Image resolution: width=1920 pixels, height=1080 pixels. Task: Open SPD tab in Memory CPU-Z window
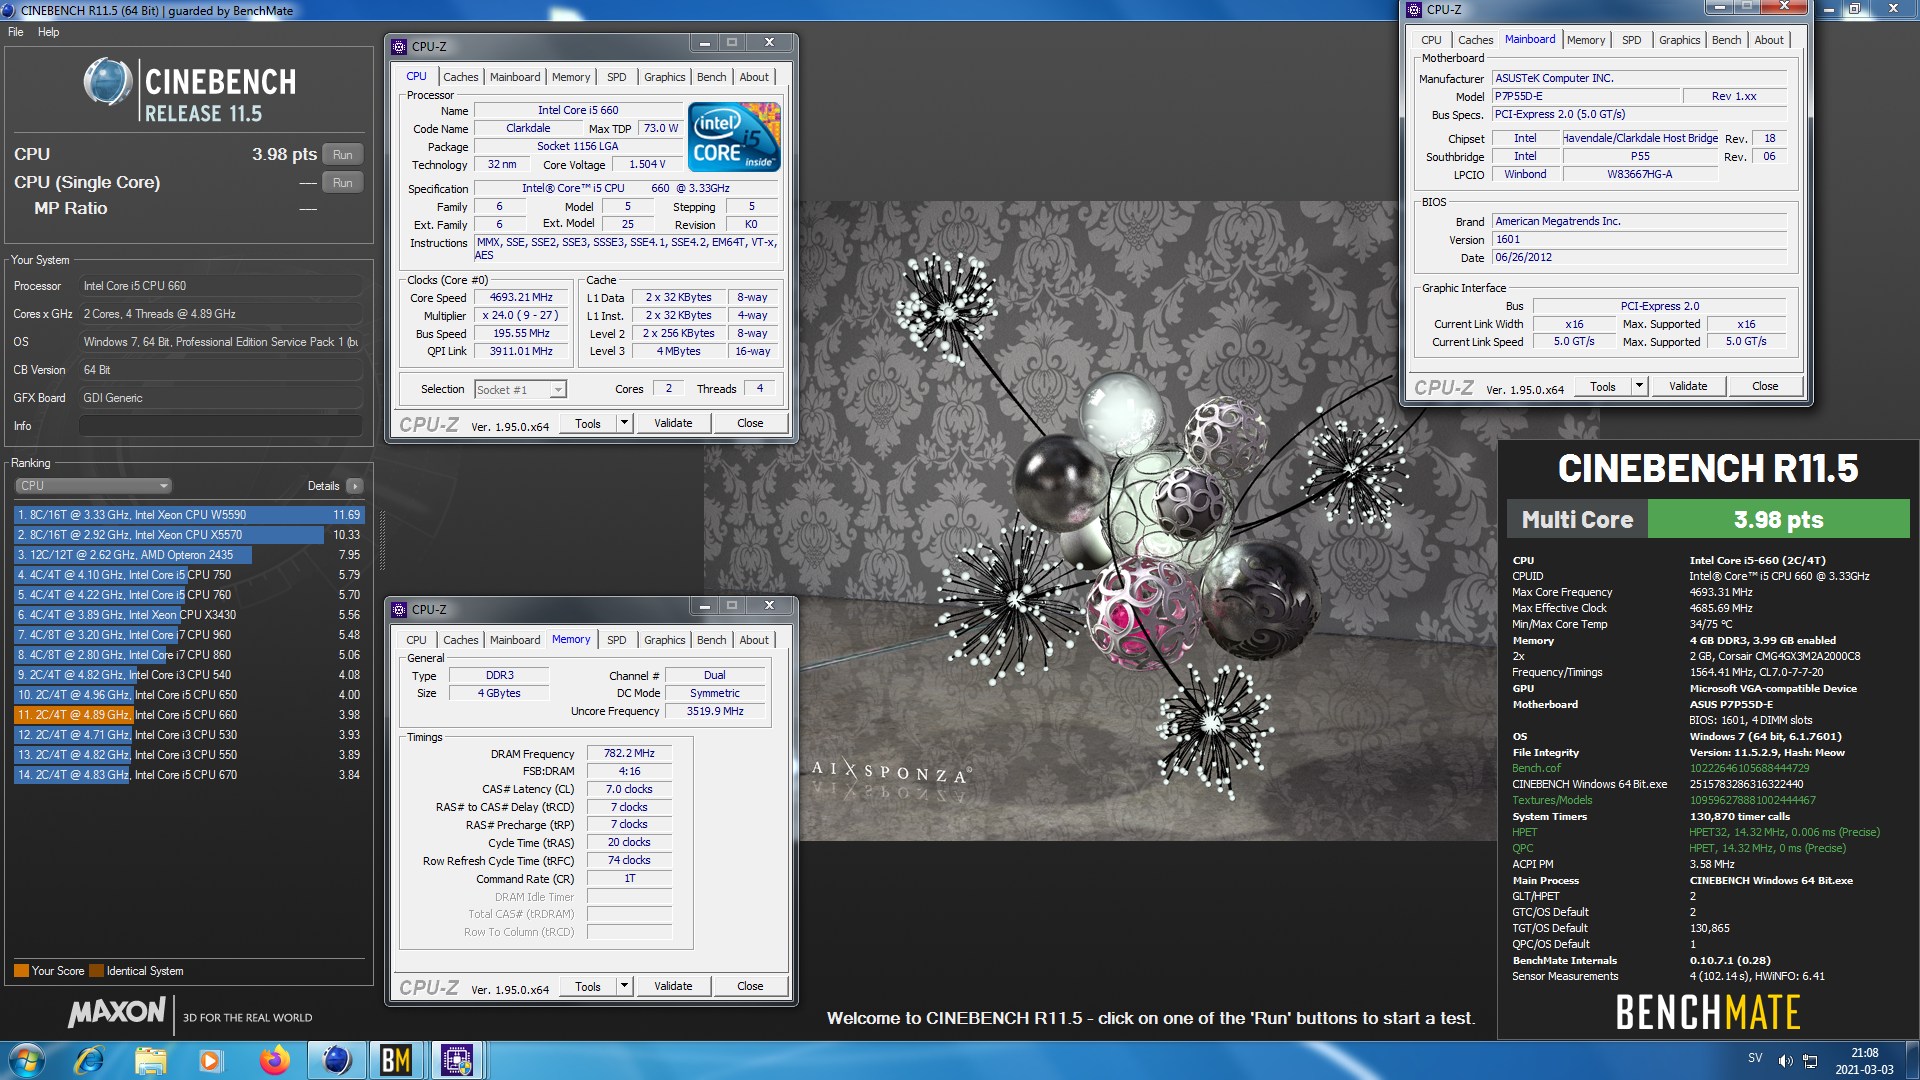coord(617,640)
